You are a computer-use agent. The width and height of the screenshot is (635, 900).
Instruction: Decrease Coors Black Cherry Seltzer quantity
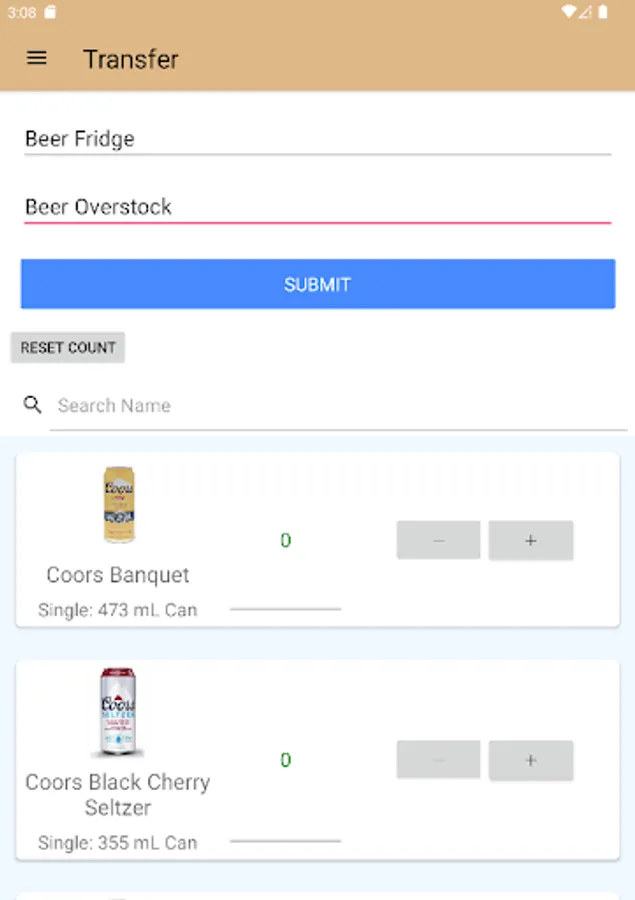coord(438,760)
